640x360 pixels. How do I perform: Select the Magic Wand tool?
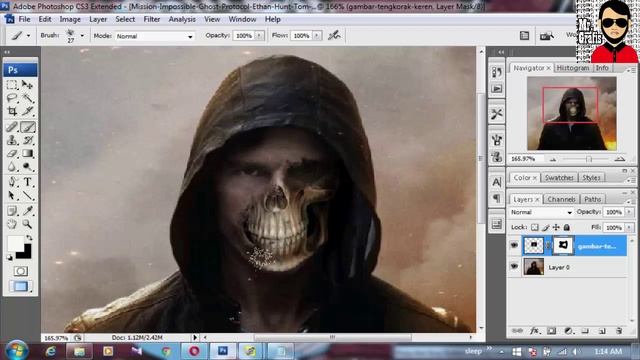click(27, 98)
